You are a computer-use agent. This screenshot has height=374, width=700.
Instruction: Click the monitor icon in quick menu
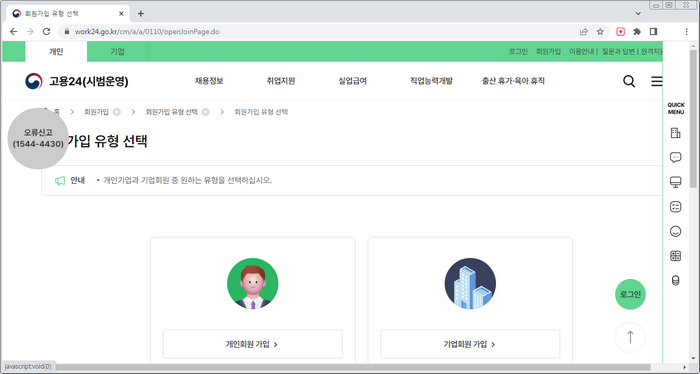point(675,182)
